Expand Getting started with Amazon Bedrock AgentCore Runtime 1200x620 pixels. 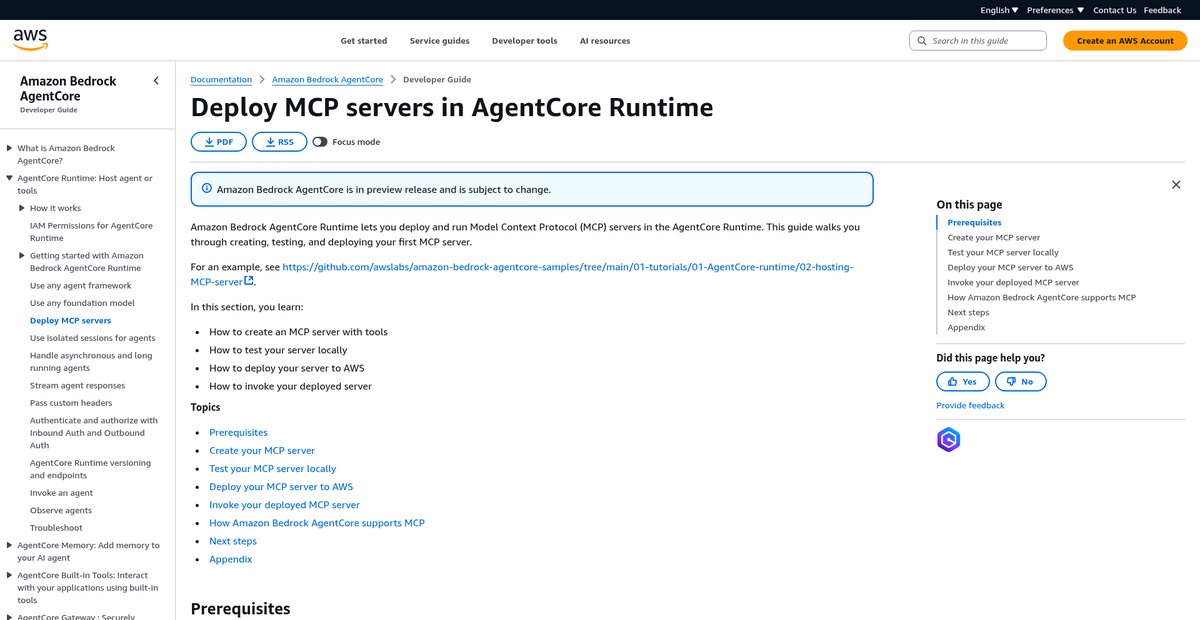22,256
